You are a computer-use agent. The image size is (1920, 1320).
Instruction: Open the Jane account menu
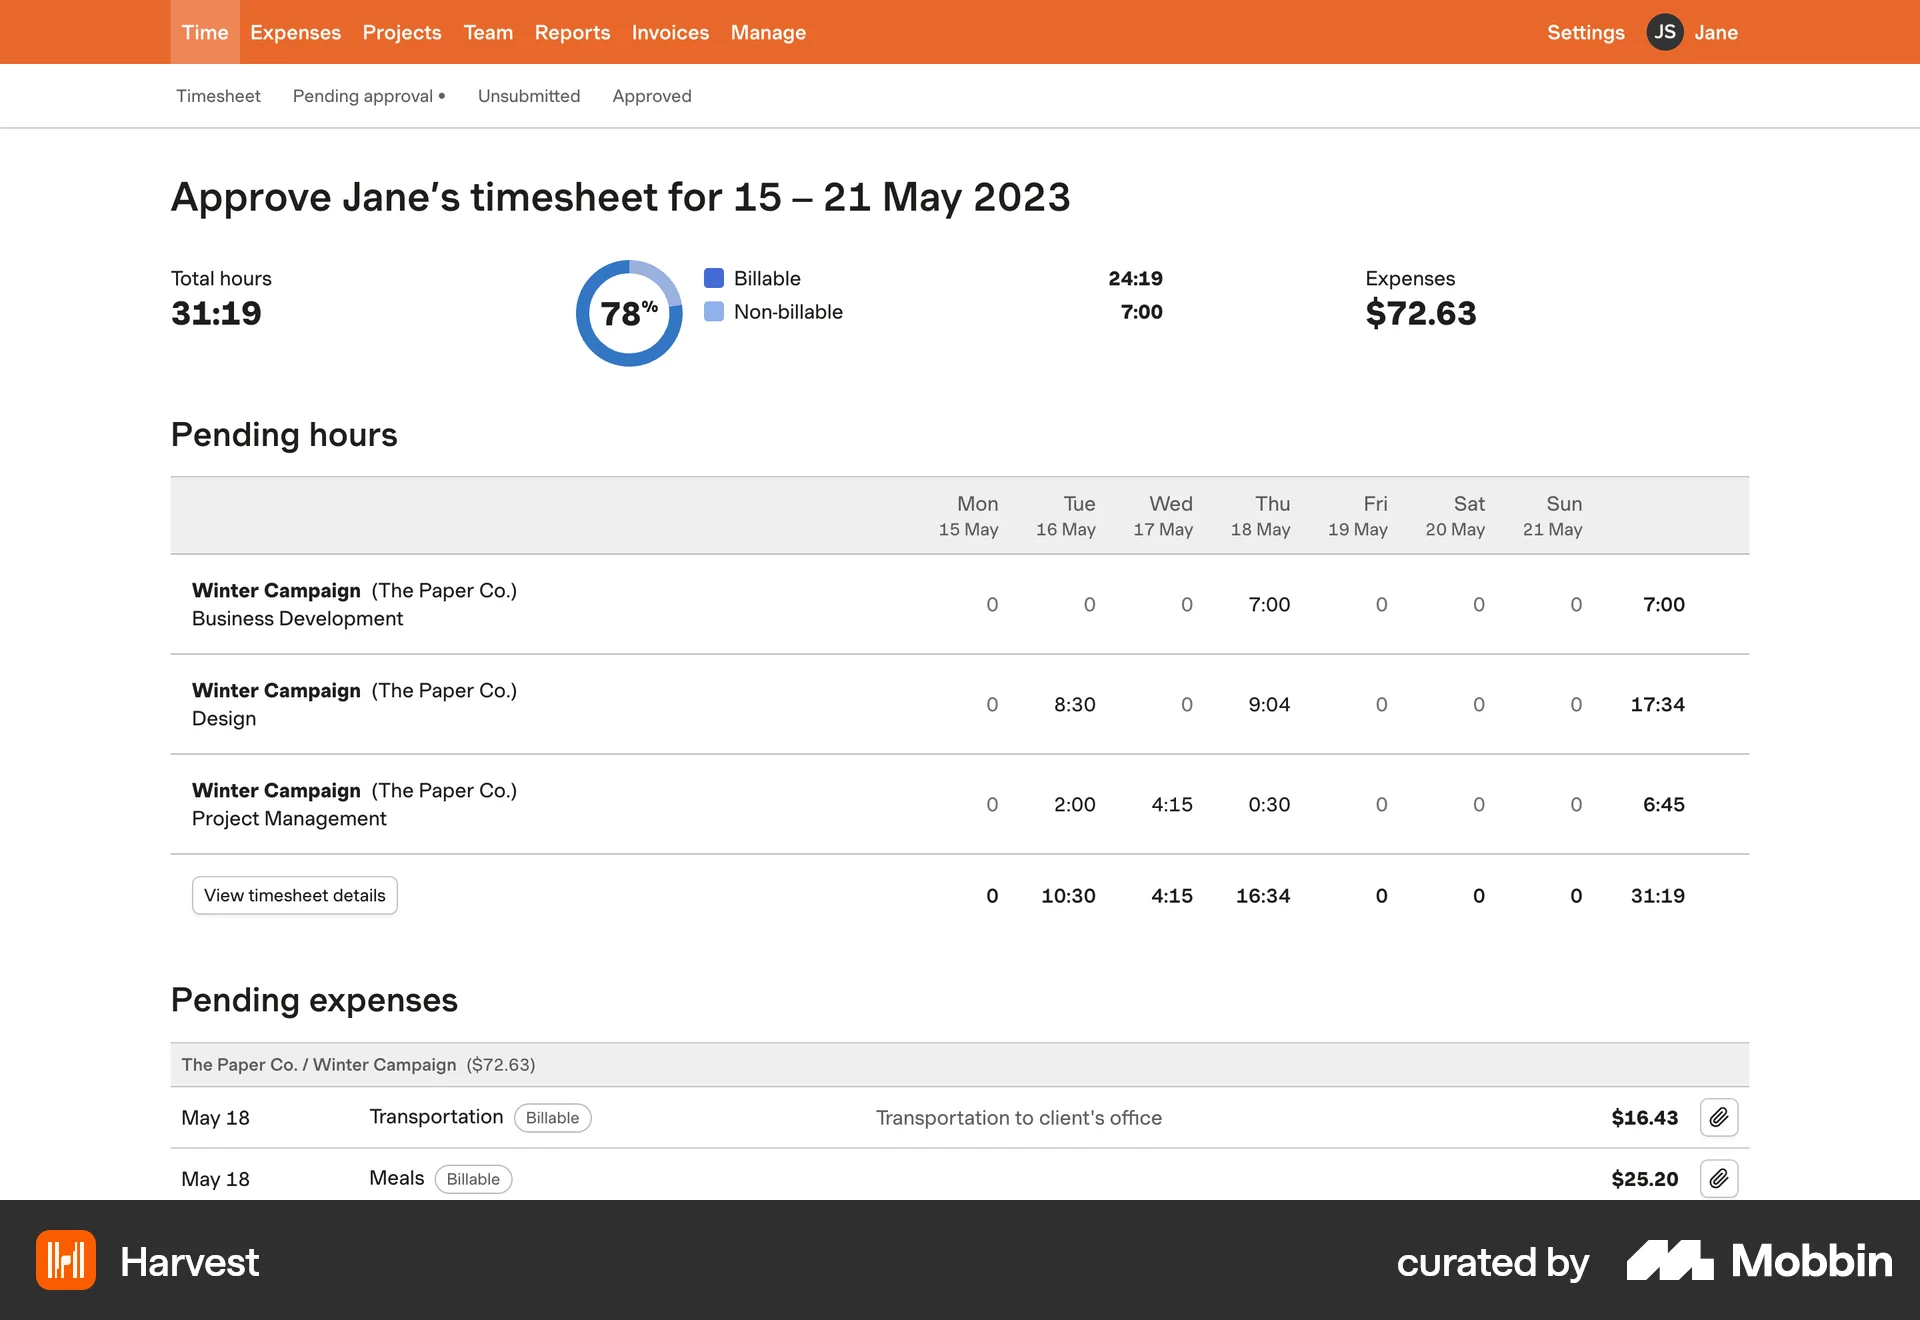(x=1715, y=32)
